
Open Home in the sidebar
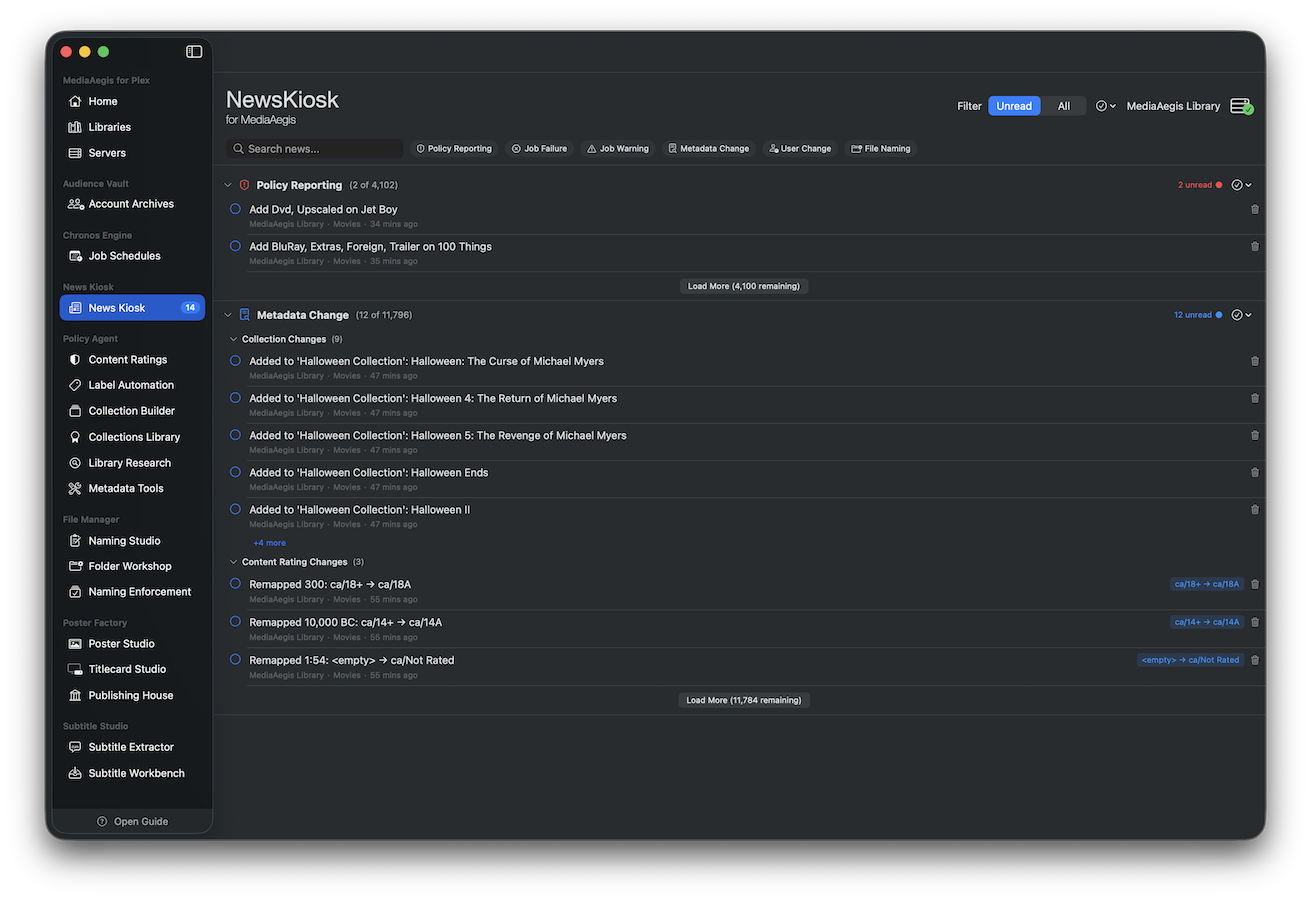coord(132,101)
